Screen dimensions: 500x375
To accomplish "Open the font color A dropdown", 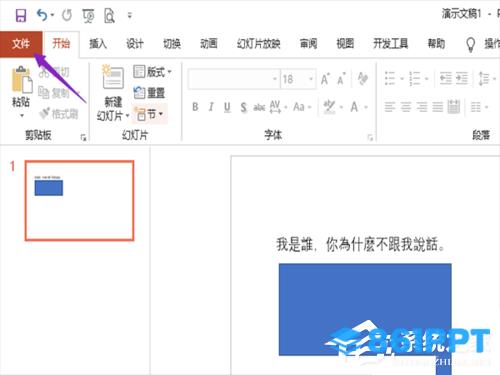I will (366, 107).
